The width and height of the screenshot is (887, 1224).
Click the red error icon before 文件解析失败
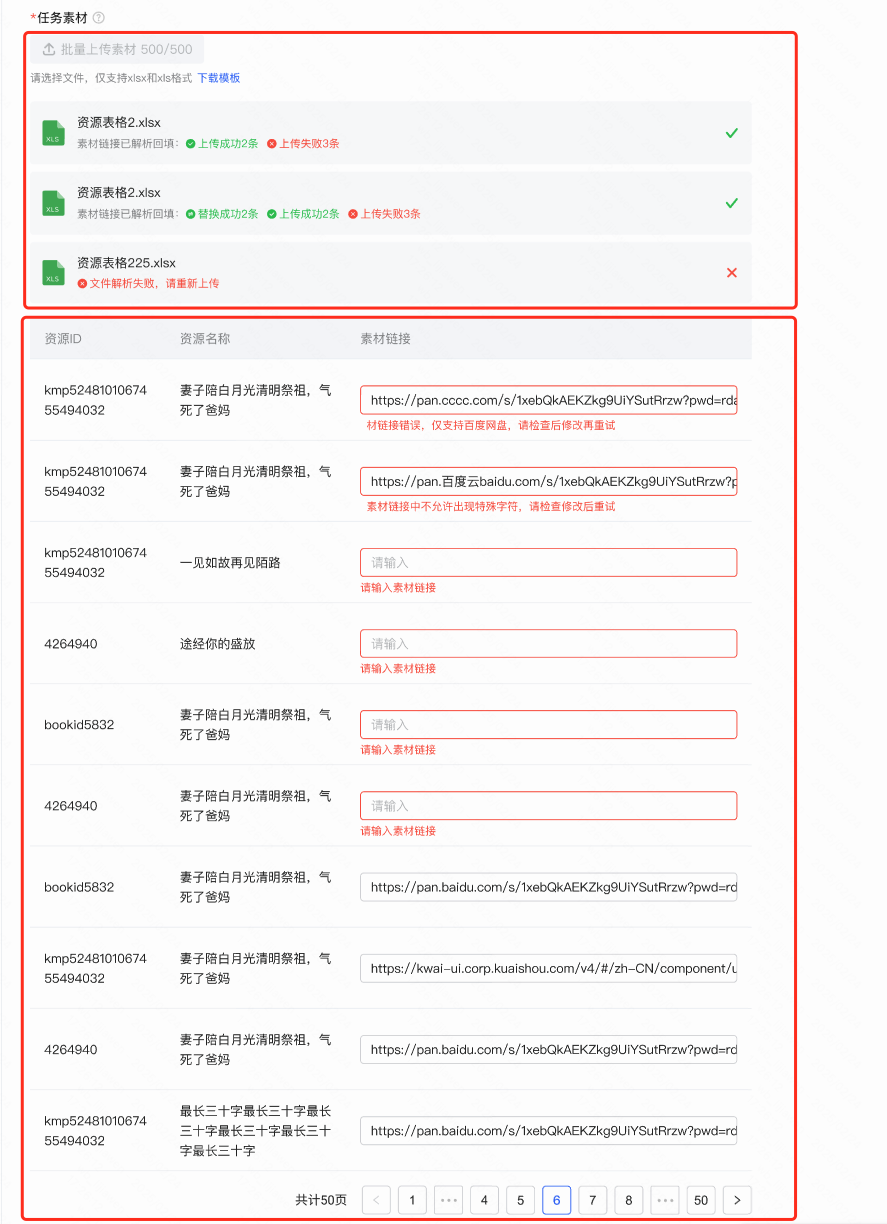pos(82,284)
